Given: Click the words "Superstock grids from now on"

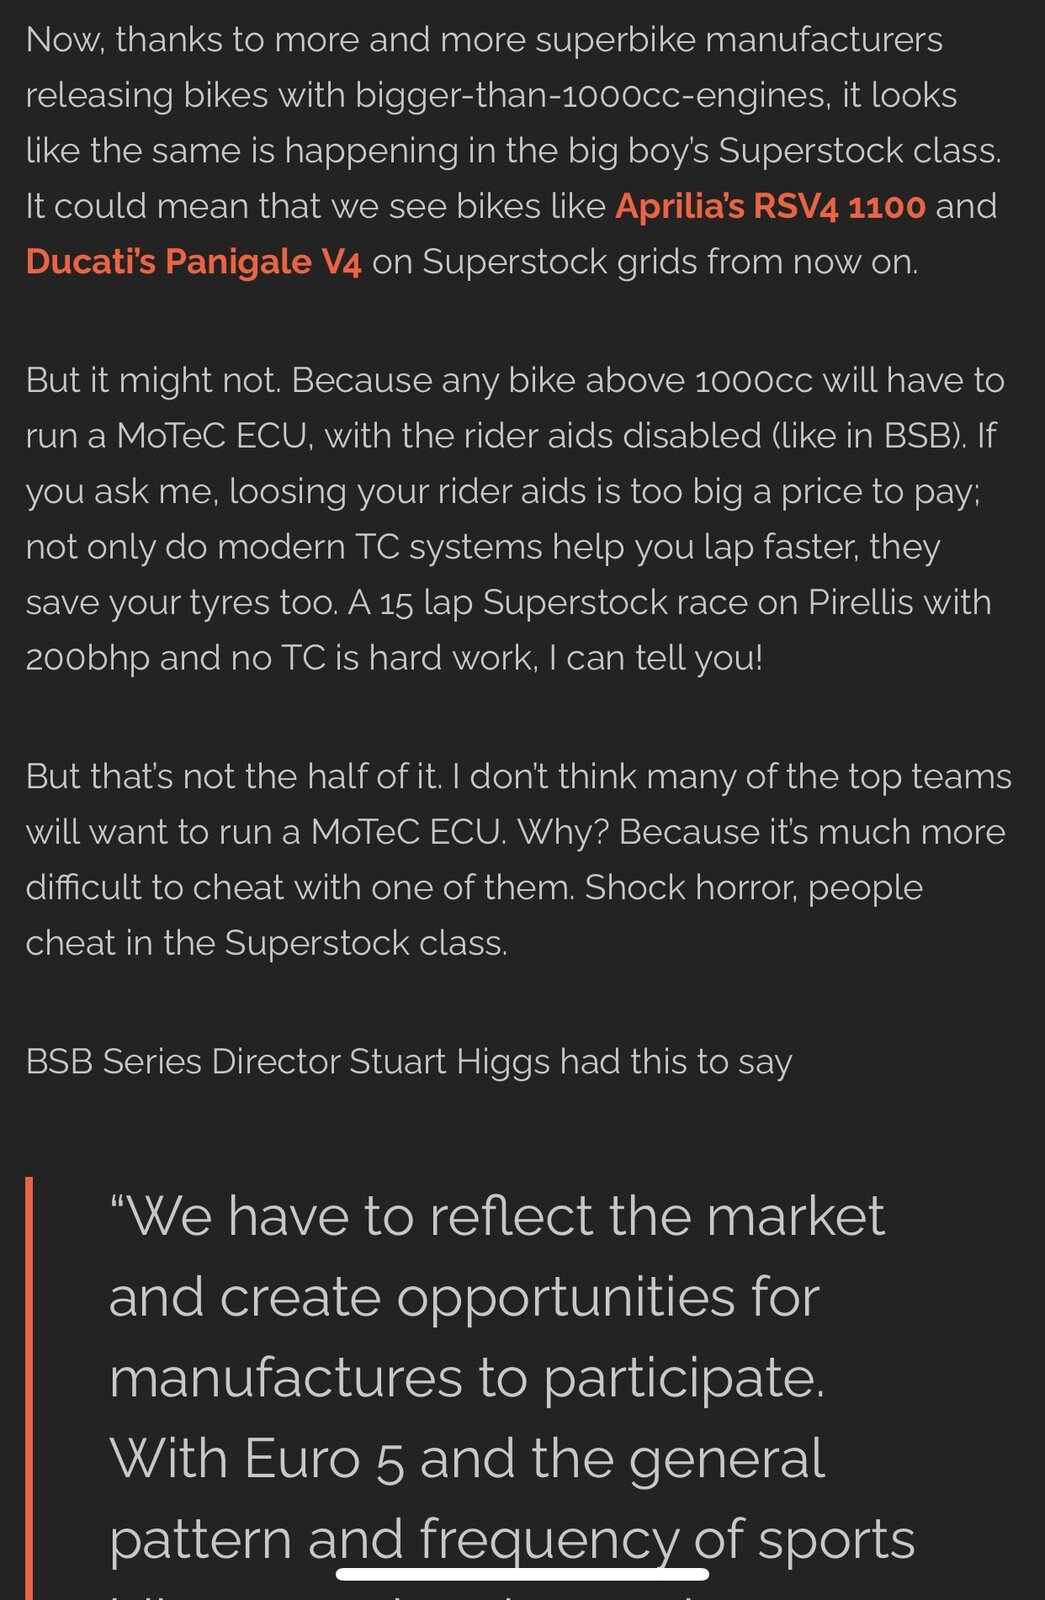Looking at the screenshot, I should pyautogui.click(x=669, y=262).
